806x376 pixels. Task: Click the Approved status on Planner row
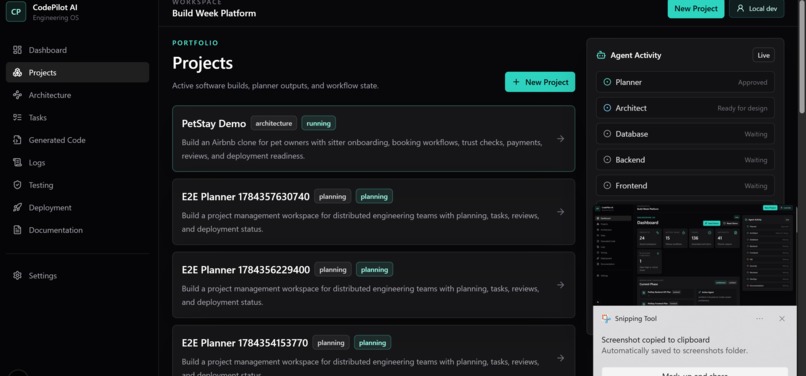click(753, 82)
